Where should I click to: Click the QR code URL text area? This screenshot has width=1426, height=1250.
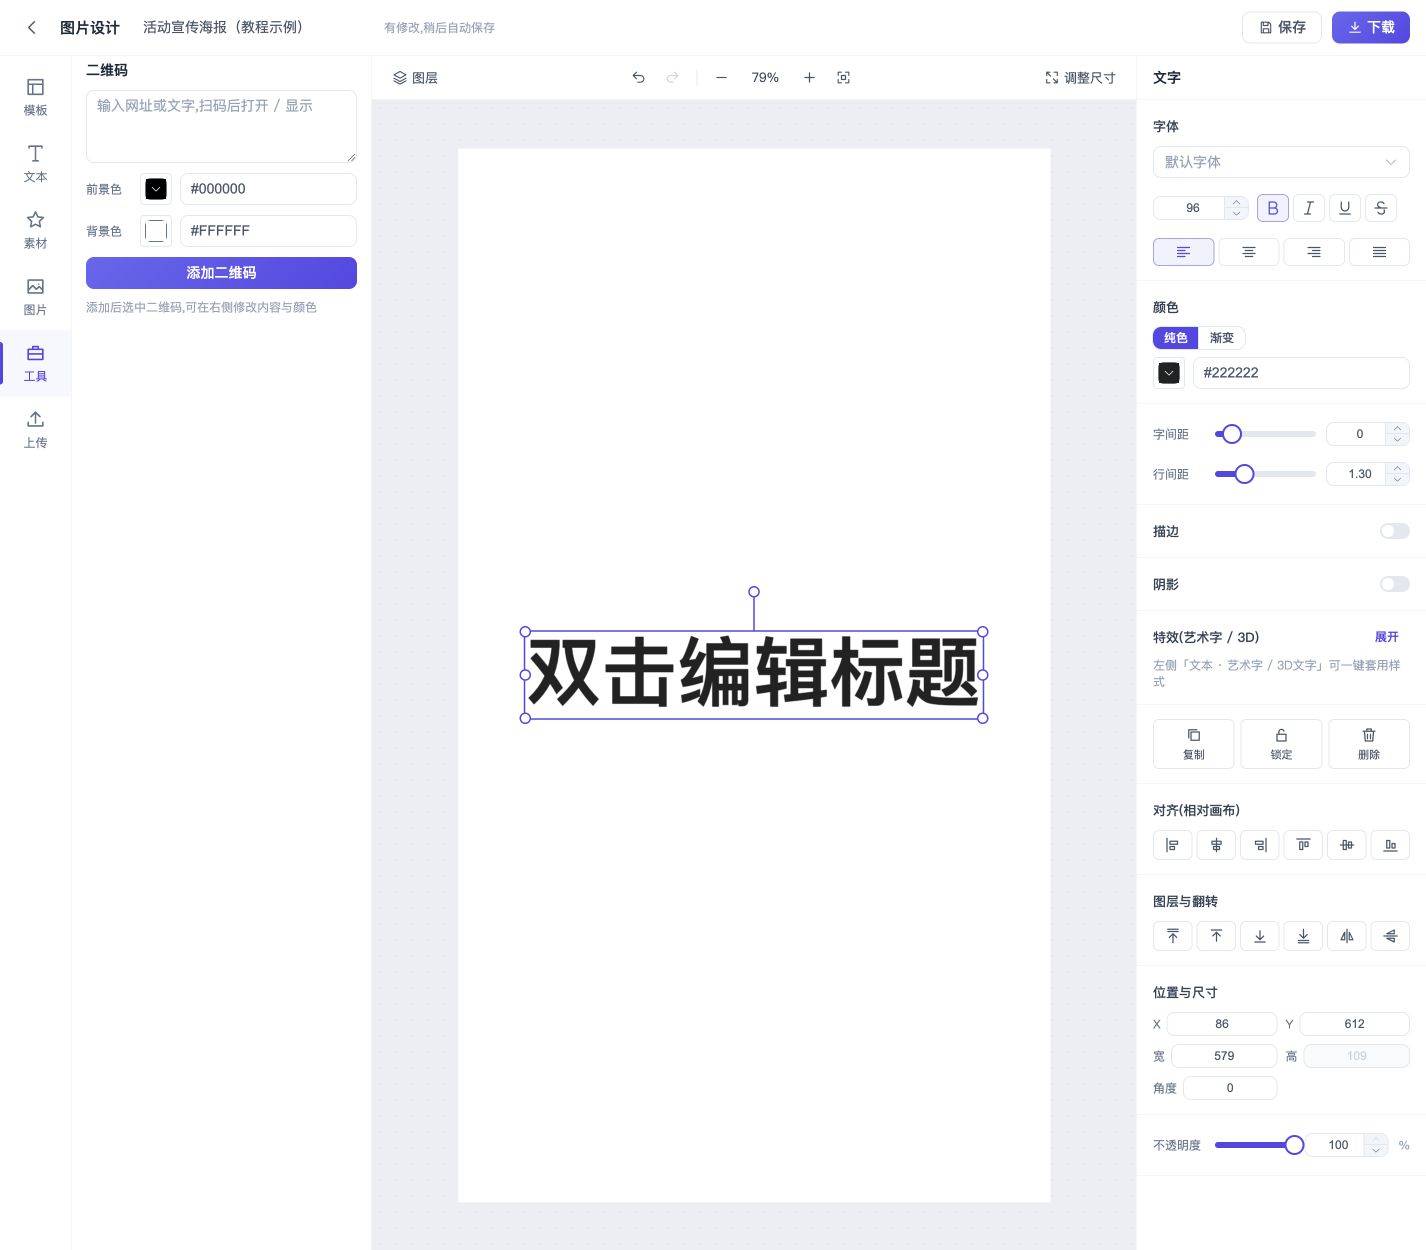tap(221, 126)
